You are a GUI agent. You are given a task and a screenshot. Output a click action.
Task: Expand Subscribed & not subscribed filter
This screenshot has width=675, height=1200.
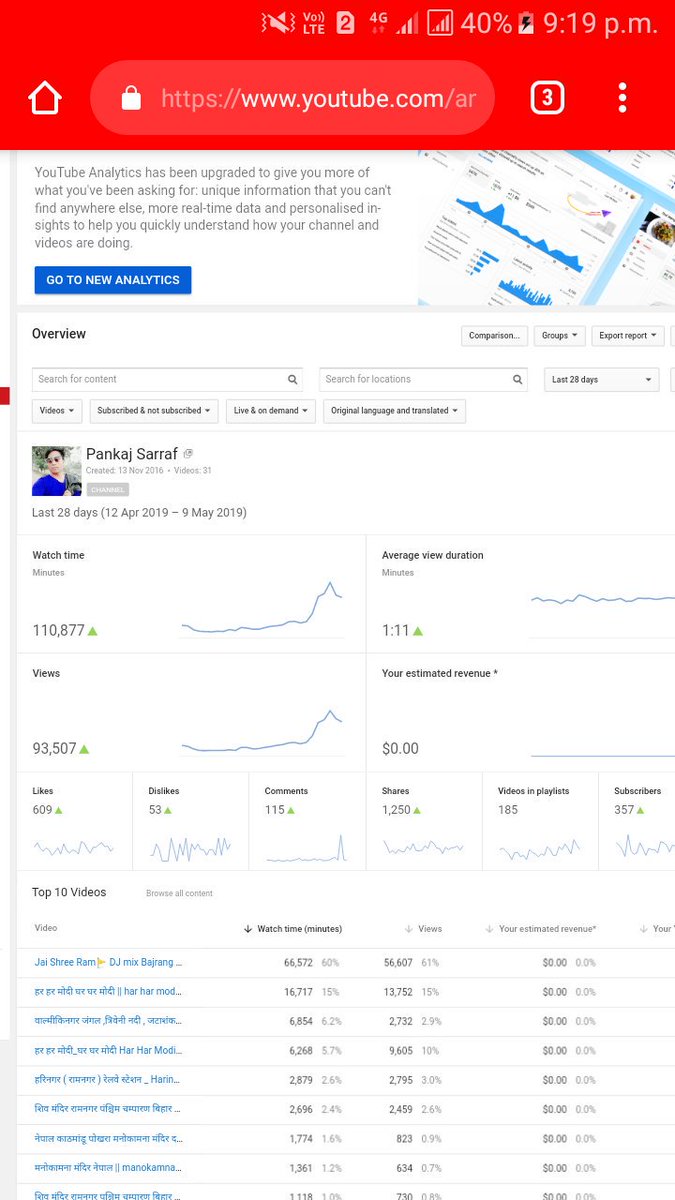(154, 411)
